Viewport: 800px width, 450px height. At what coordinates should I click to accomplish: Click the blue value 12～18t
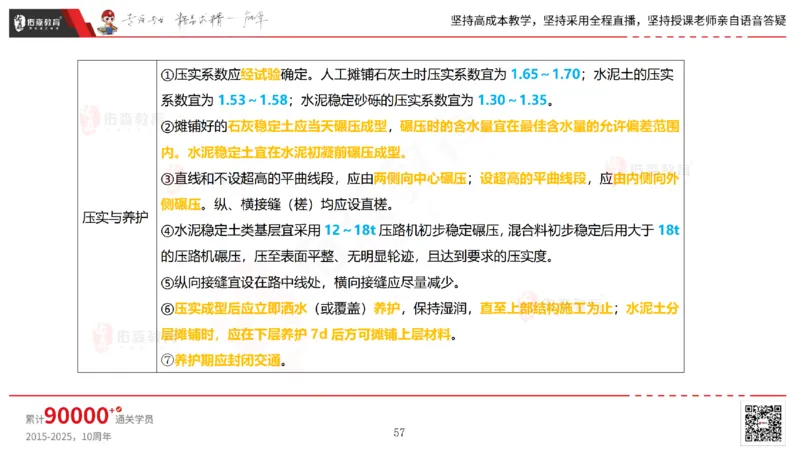pyautogui.click(x=350, y=230)
